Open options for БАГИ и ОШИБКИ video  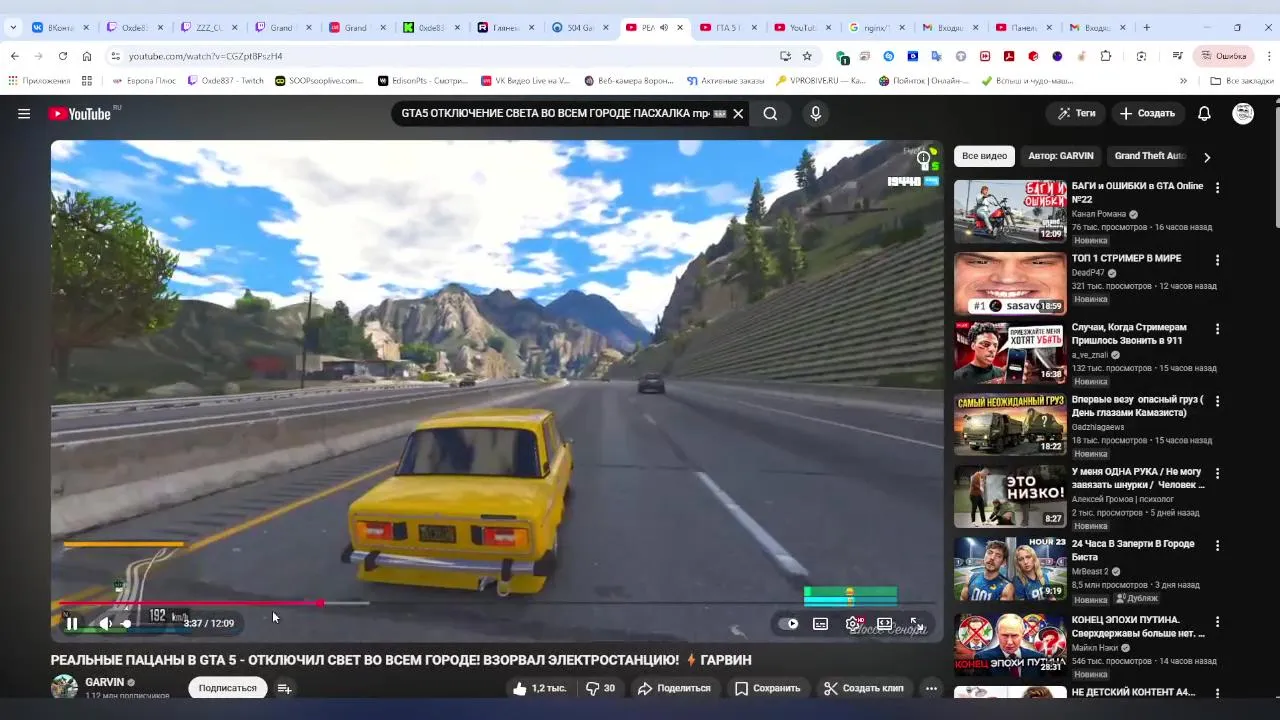[x=1217, y=188]
